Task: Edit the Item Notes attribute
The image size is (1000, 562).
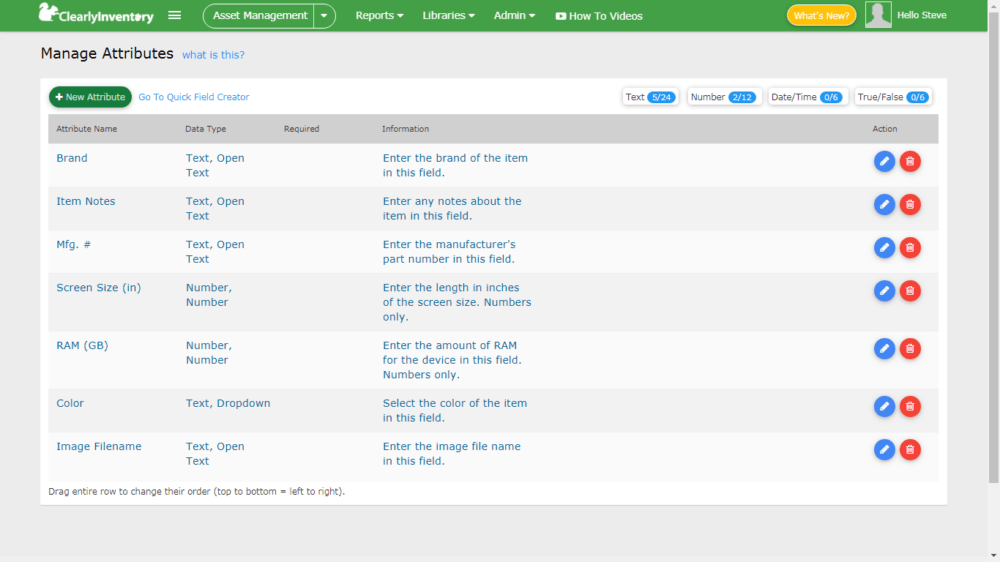Action: pyautogui.click(x=884, y=205)
